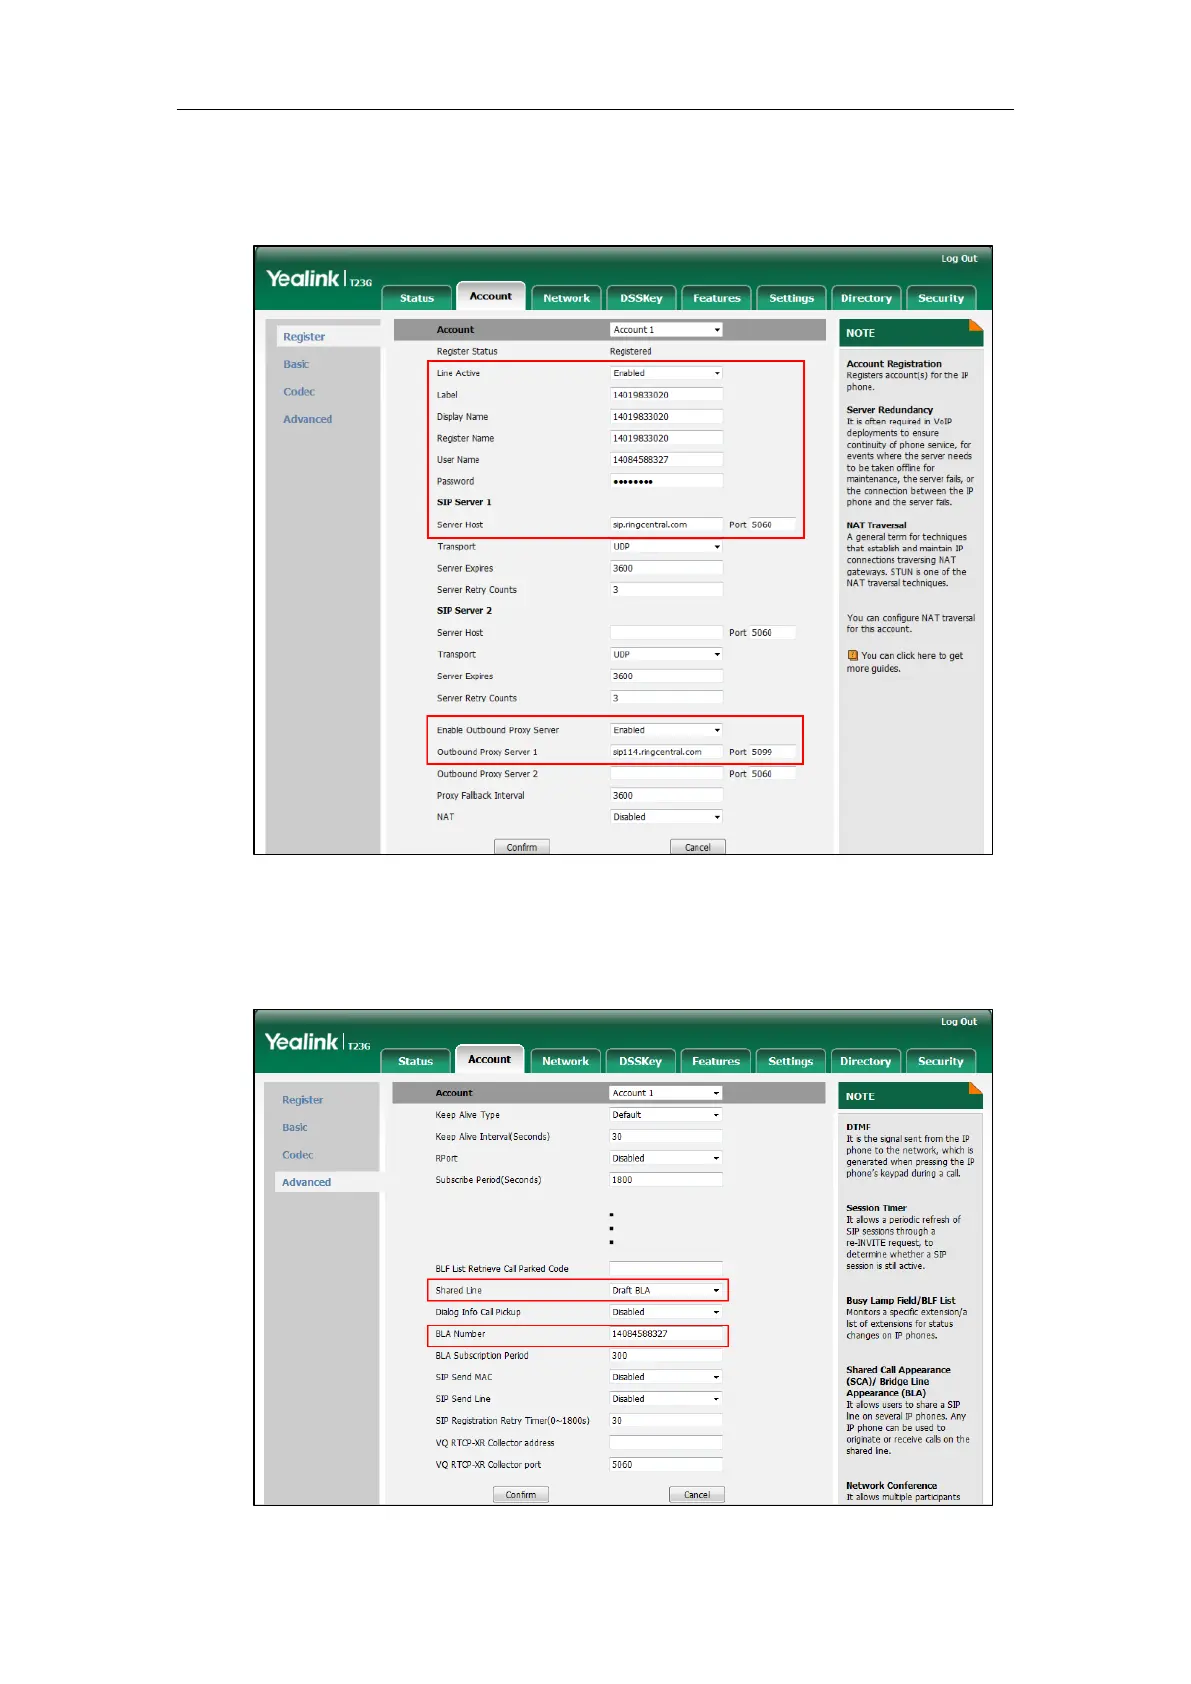Click the Register Name input field
The image size is (1191, 1684).
(x=666, y=438)
